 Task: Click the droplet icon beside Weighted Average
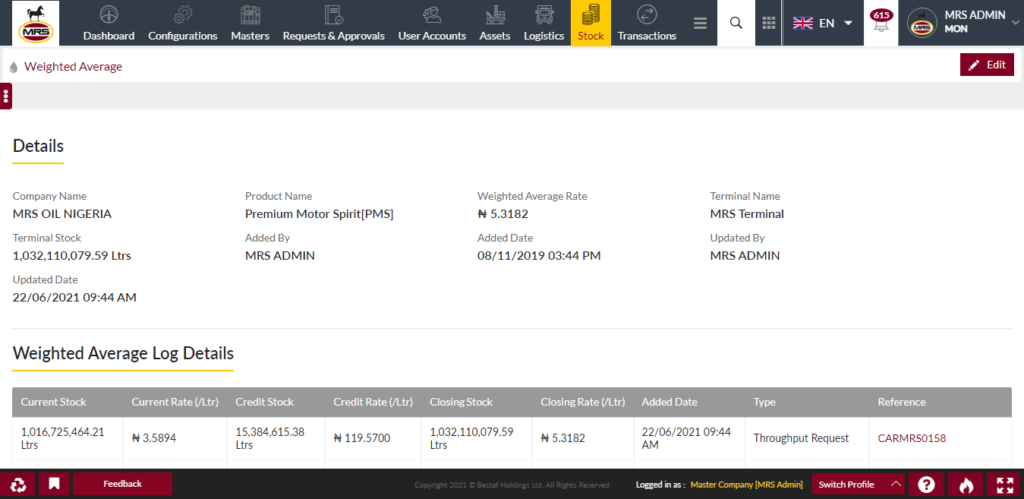[x=14, y=67]
